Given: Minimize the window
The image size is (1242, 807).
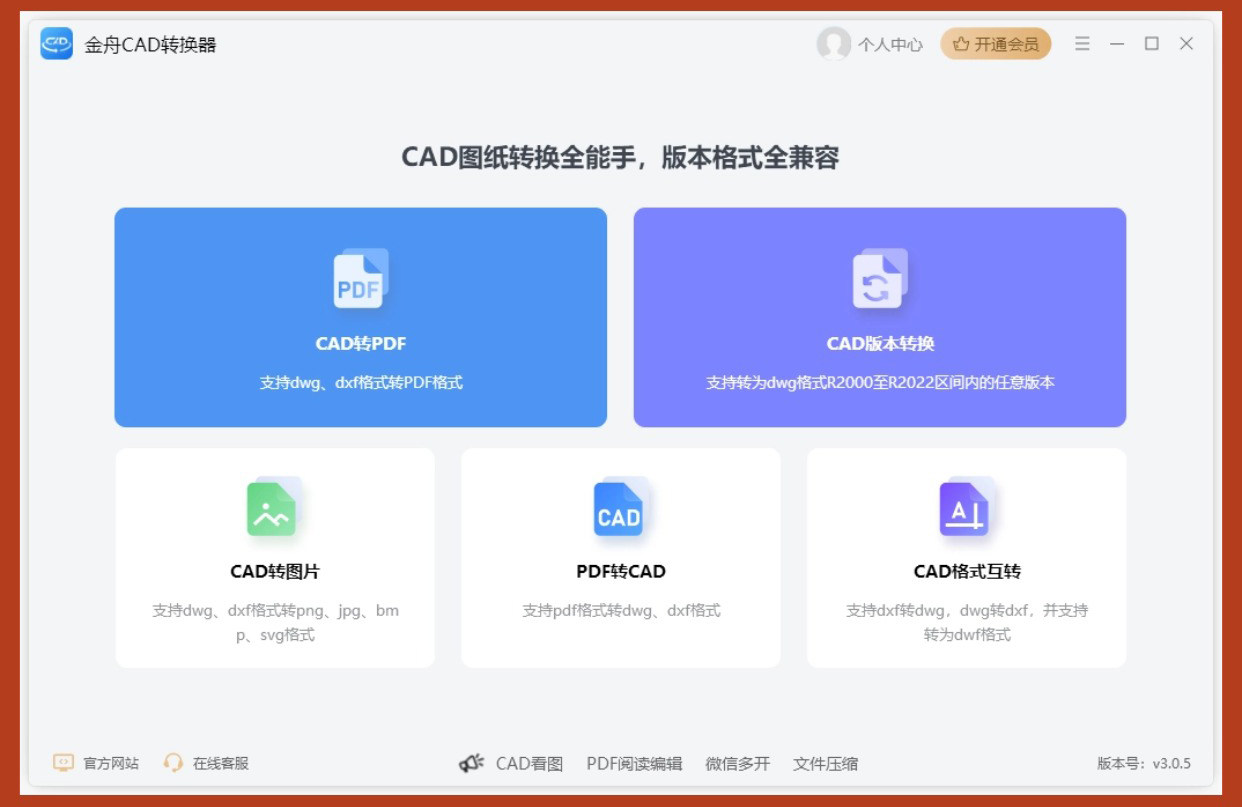Looking at the screenshot, I should click(x=1117, y=44).
